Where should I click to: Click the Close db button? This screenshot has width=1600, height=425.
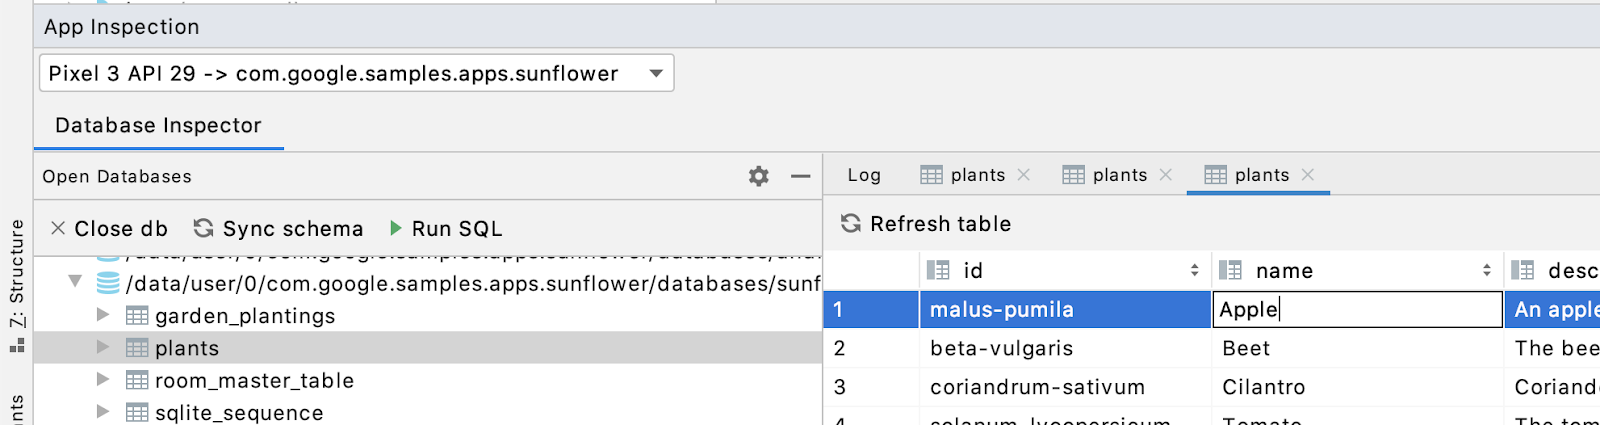coord(109,228)
